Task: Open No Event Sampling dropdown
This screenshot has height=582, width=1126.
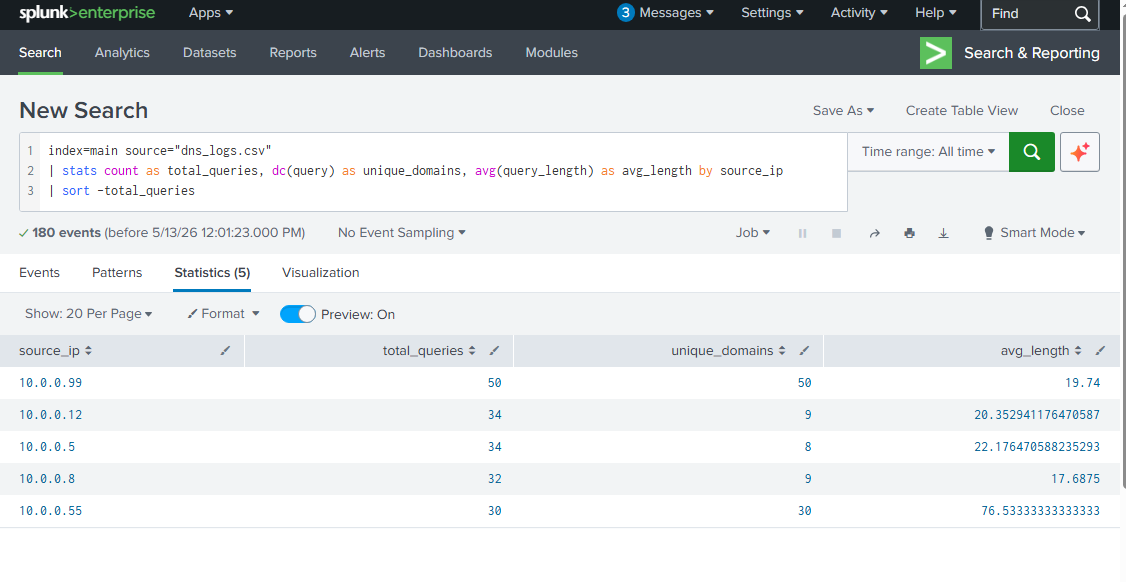Action: [401, 233]
